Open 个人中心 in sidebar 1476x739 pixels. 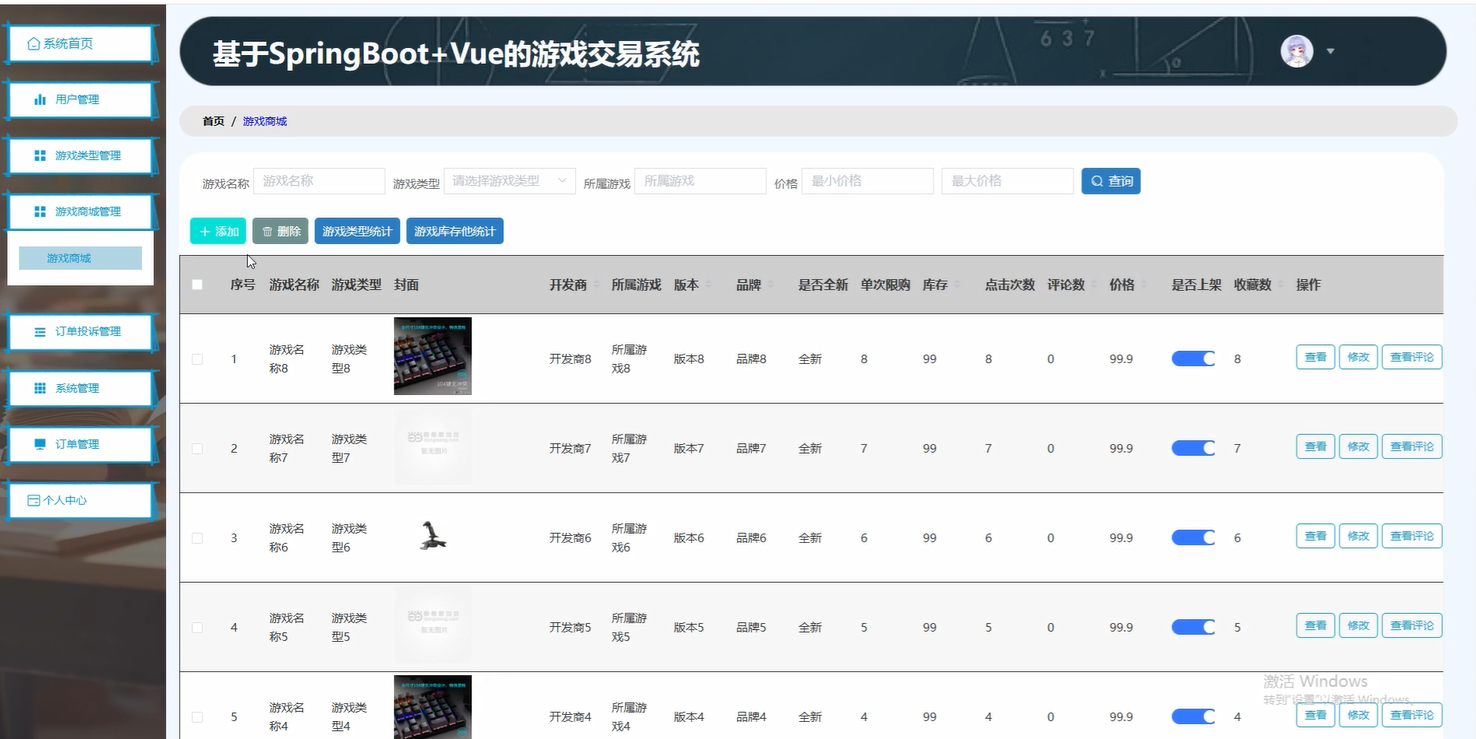coord(80,500)
